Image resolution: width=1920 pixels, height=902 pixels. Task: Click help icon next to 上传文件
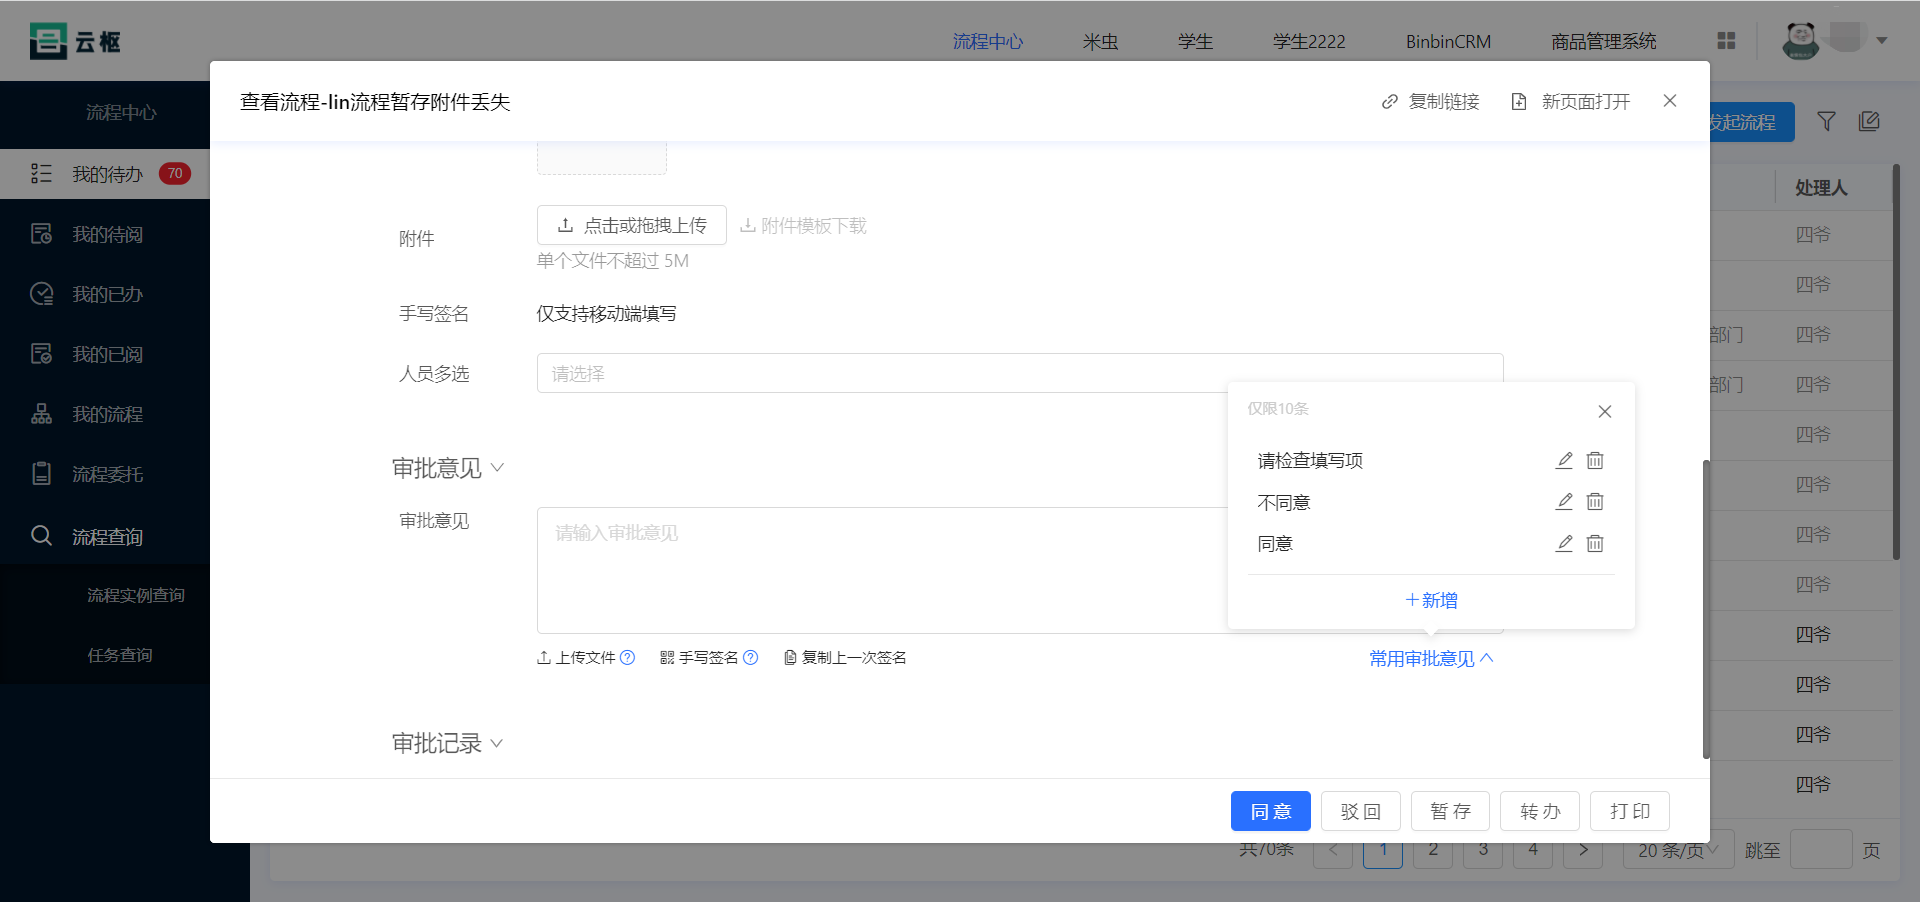[628, 657]
